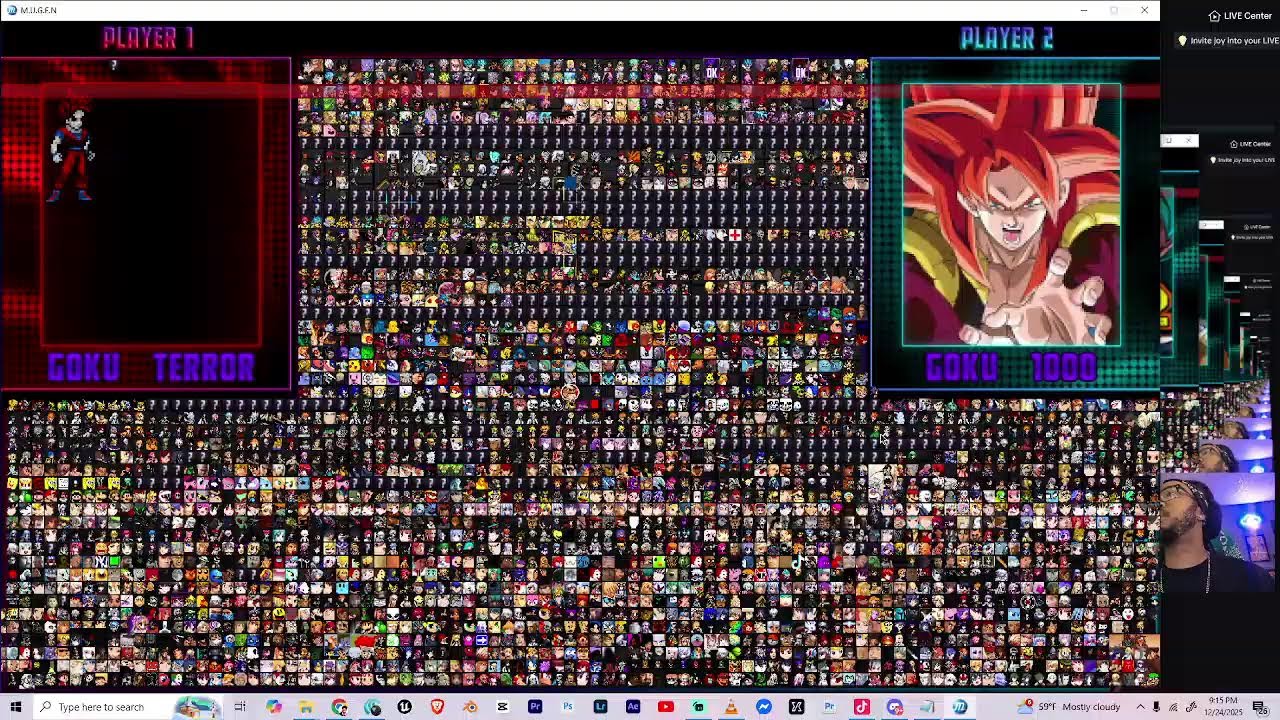Open Adobe After Effects taskbar icon

(x=633, y=707)
